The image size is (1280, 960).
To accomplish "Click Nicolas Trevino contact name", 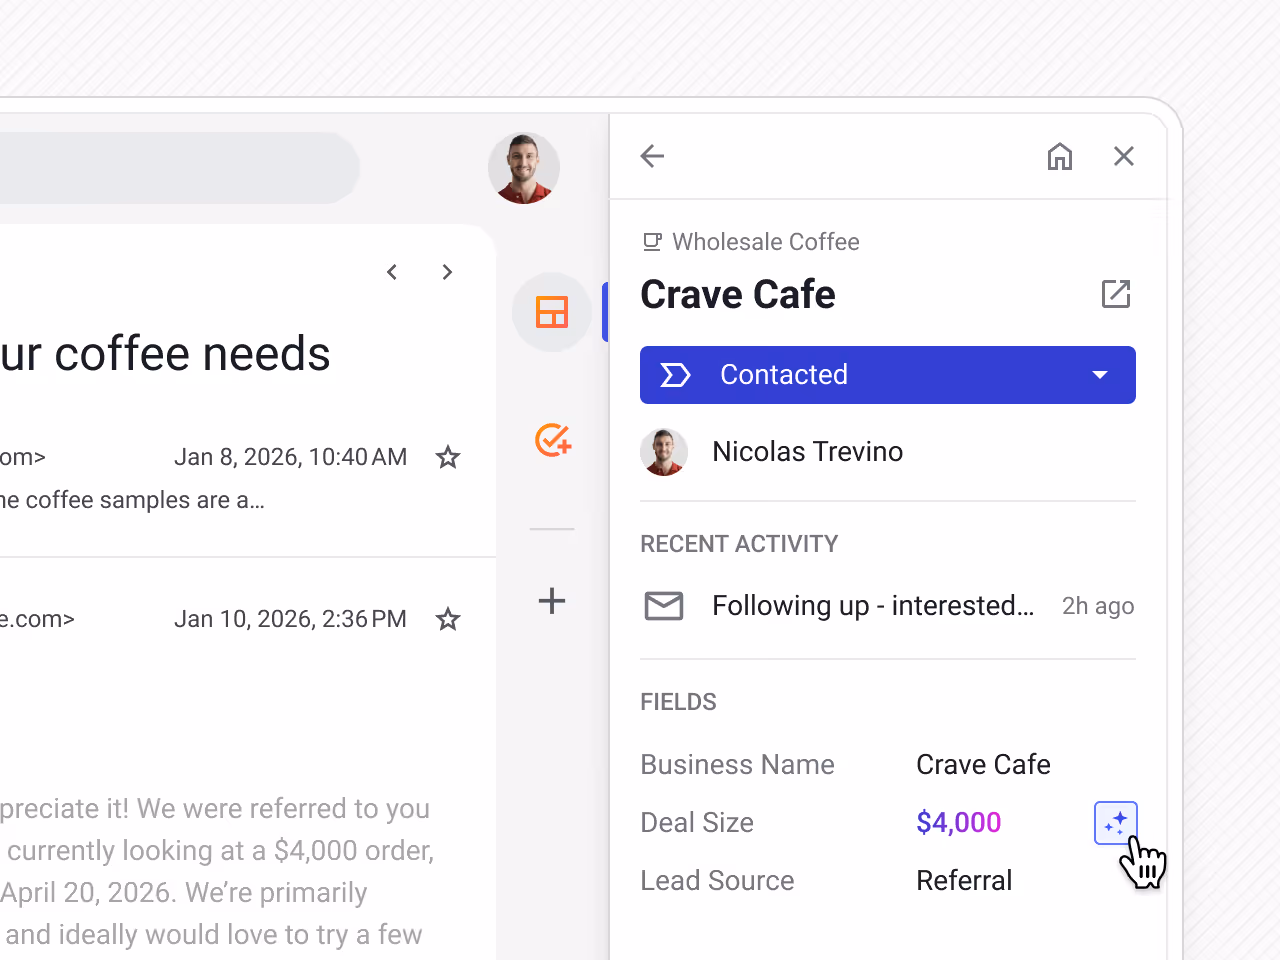I will 807,451.
